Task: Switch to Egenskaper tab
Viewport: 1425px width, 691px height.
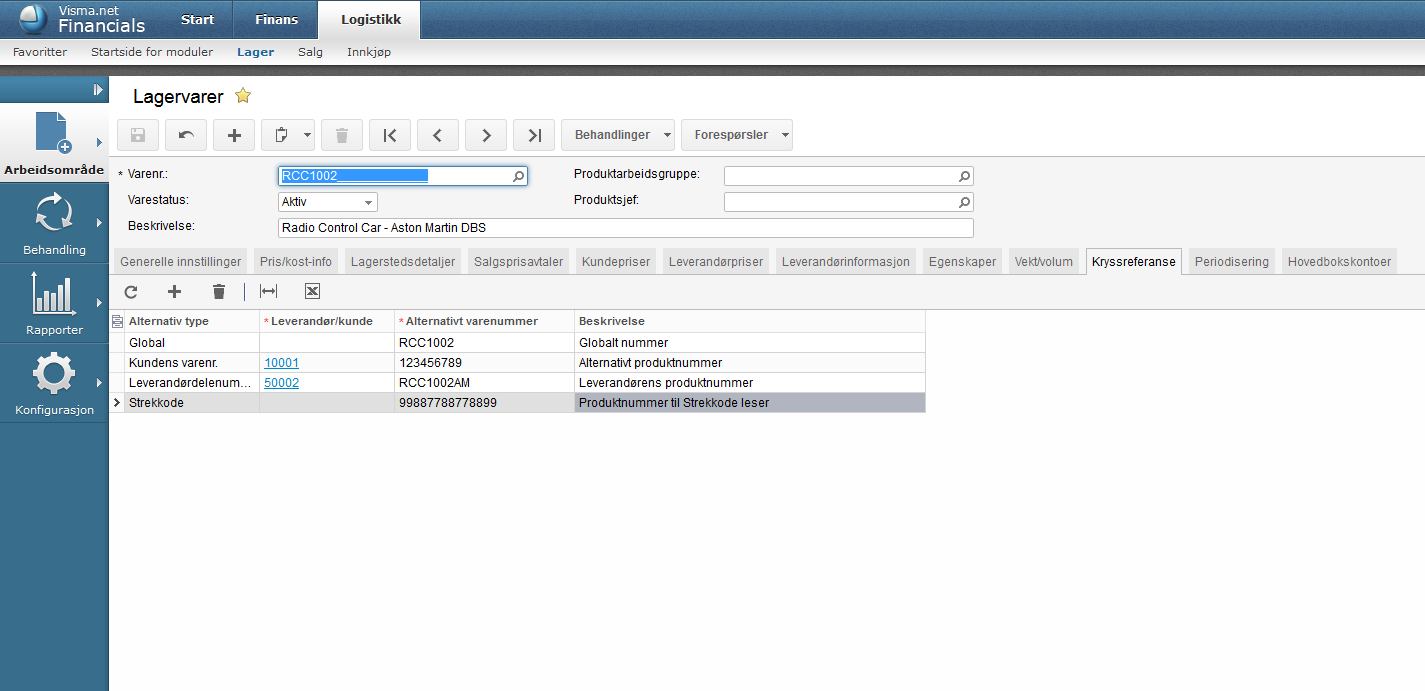Action: click(x=962, y=262)
